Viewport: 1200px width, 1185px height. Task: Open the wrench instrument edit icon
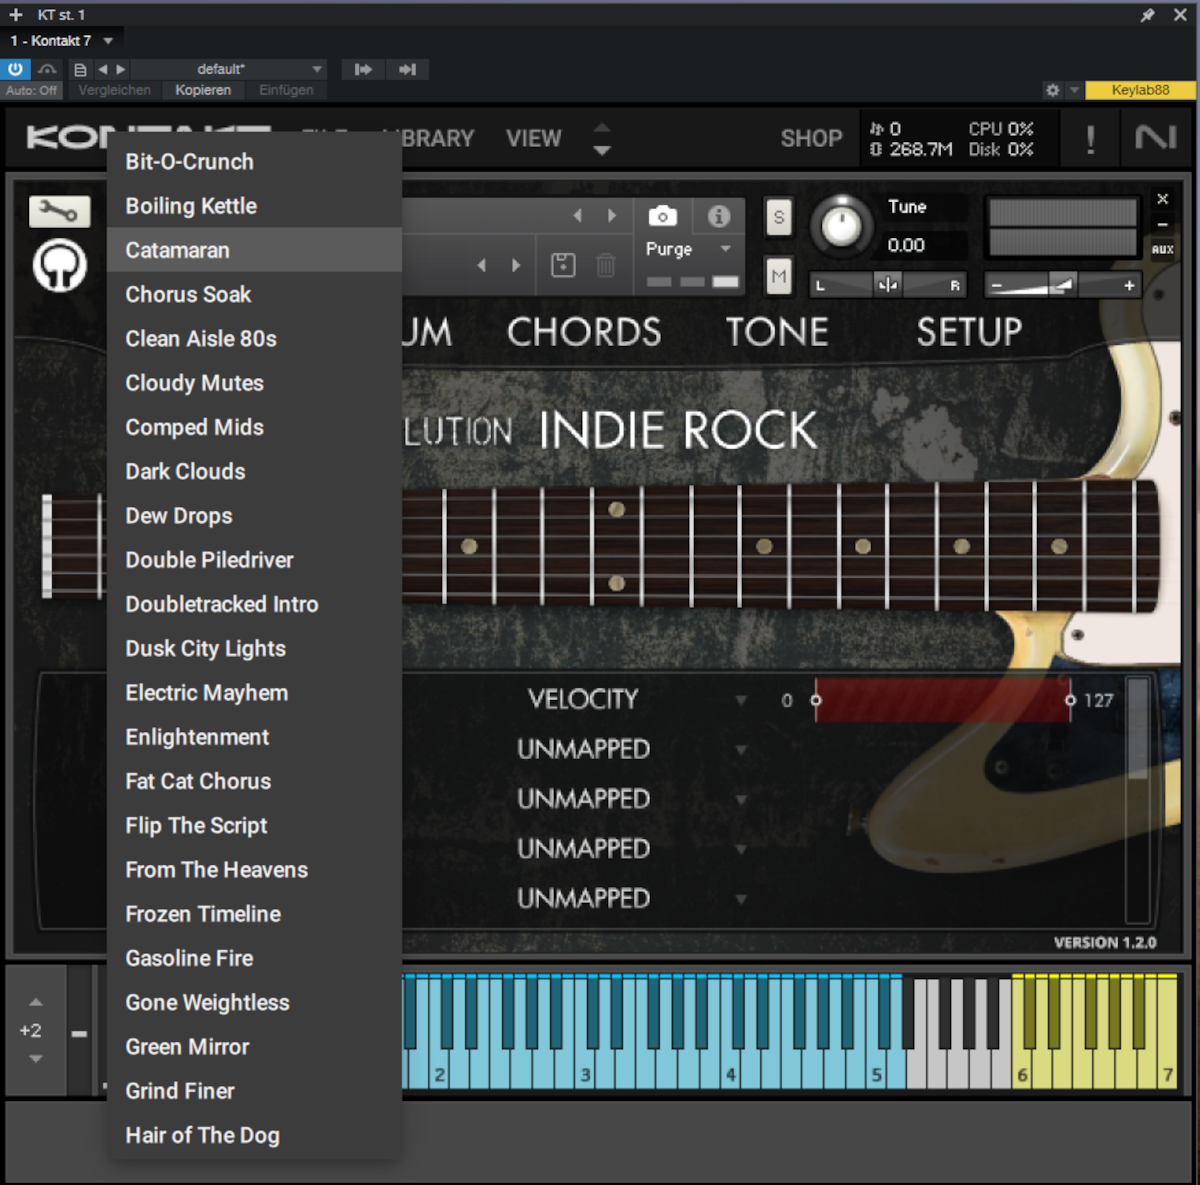(59, 211)
